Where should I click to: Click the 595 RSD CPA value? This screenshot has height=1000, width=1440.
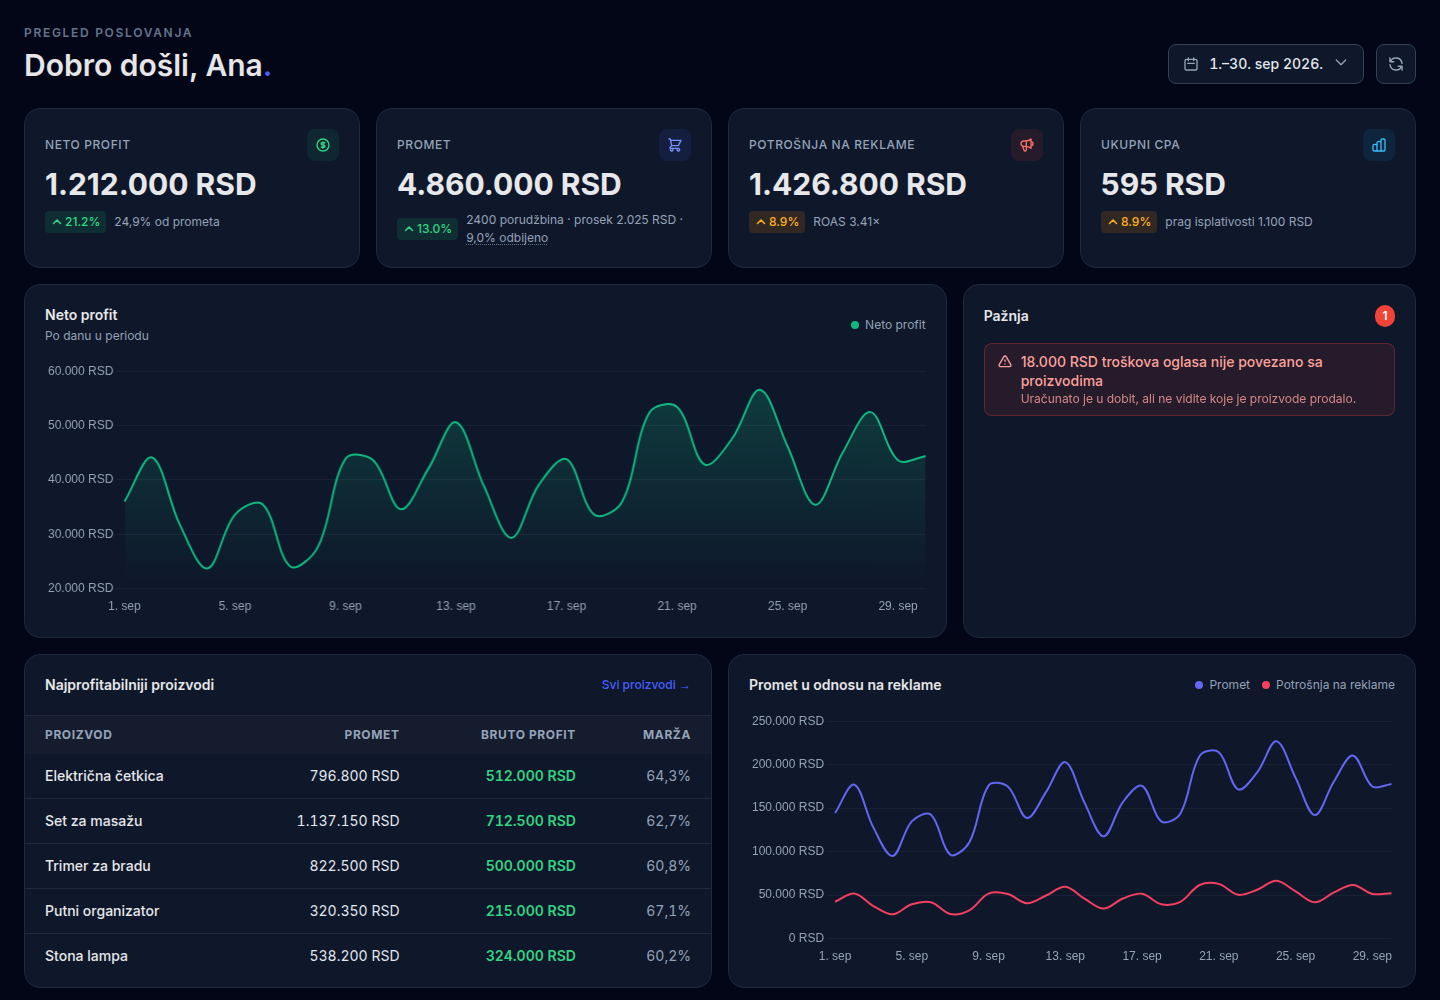[1163, 185]
